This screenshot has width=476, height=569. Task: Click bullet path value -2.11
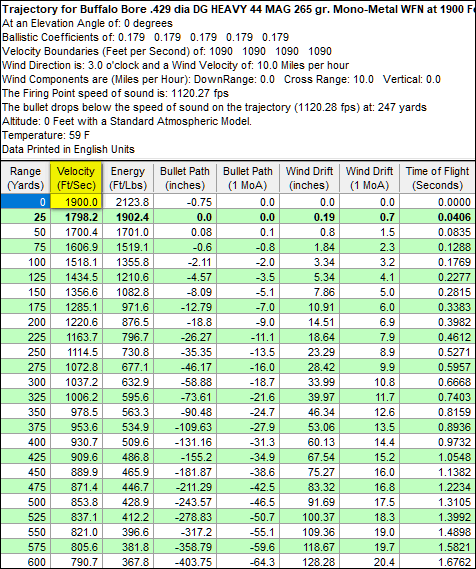(x=185, y=262)
